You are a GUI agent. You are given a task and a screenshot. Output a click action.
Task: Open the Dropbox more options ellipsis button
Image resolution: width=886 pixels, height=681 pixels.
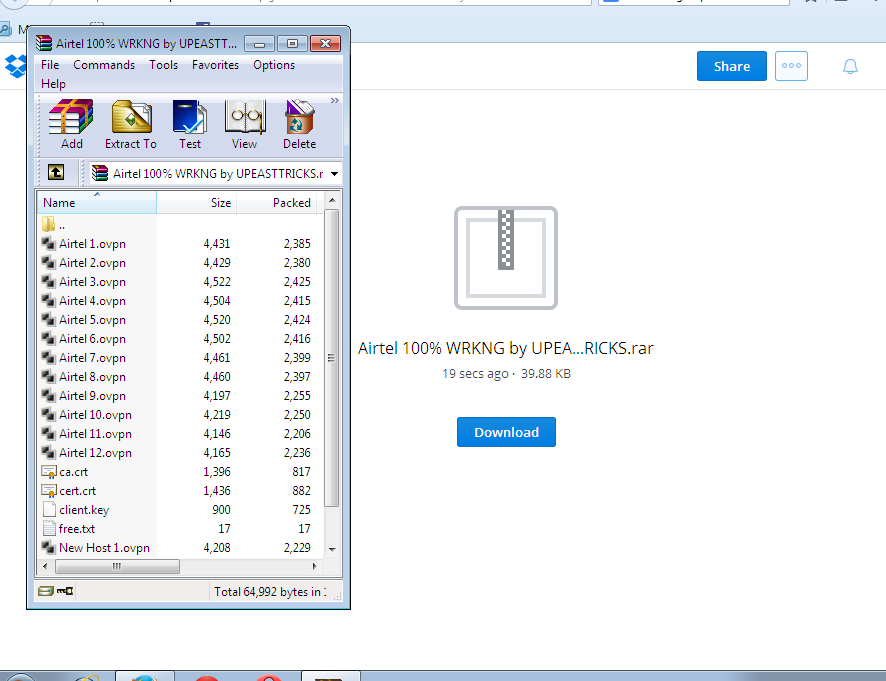coord(791,66)
